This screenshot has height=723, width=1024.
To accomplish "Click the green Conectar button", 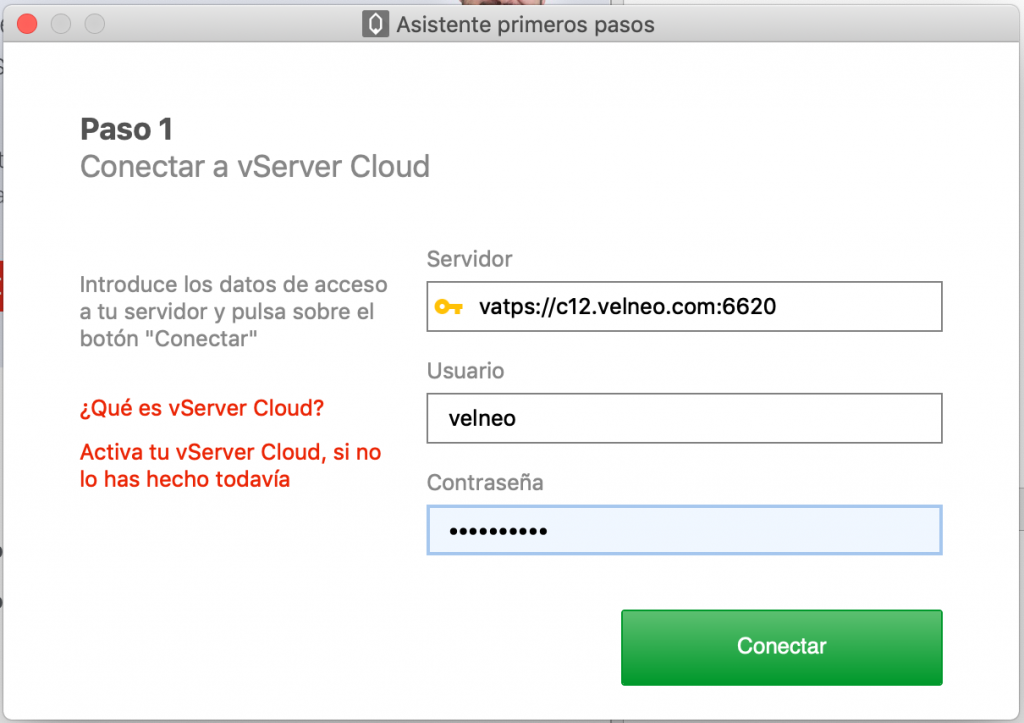I will (x=781, y=647).
